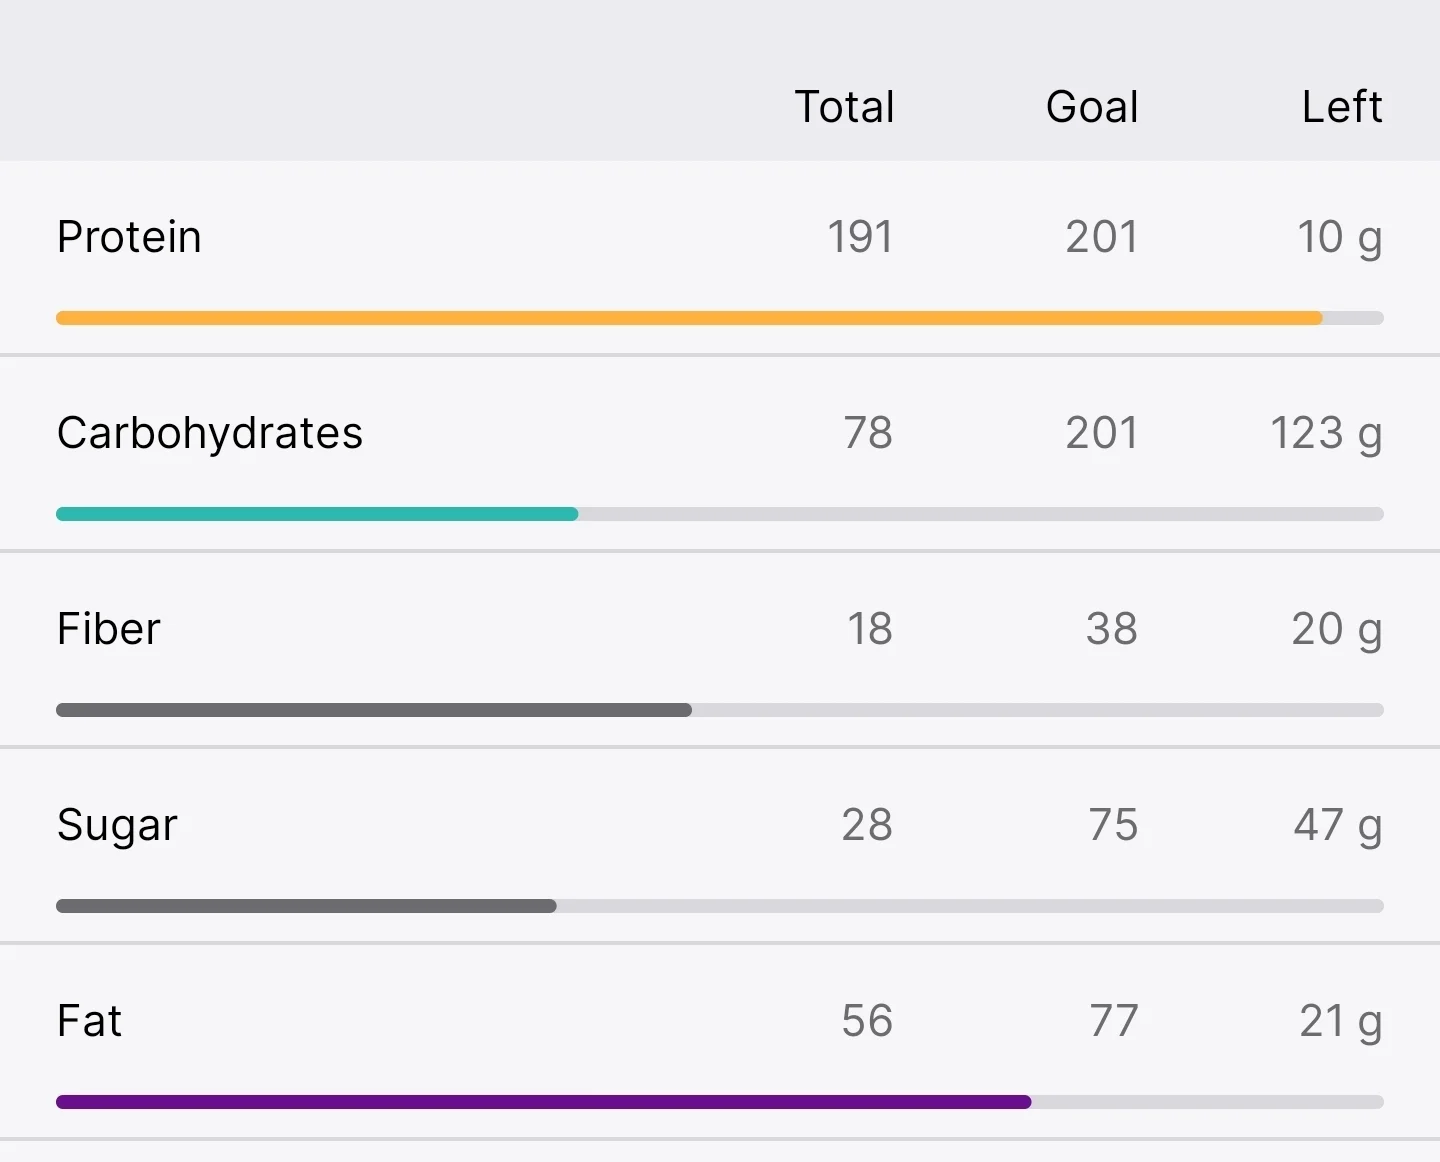Select the Fat row label

click(x=89, y=1021)
